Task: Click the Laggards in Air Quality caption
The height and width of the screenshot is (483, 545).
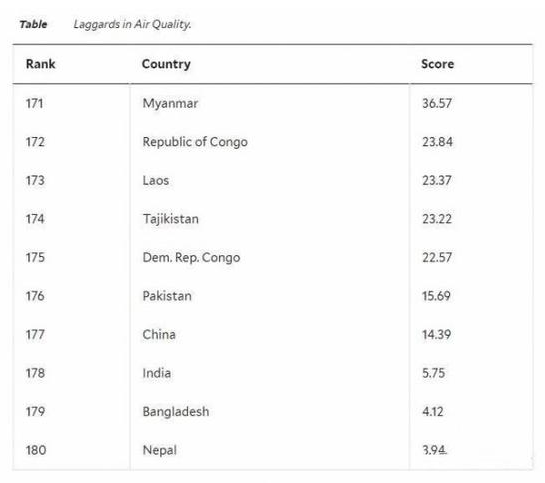Action: (132, 24)
